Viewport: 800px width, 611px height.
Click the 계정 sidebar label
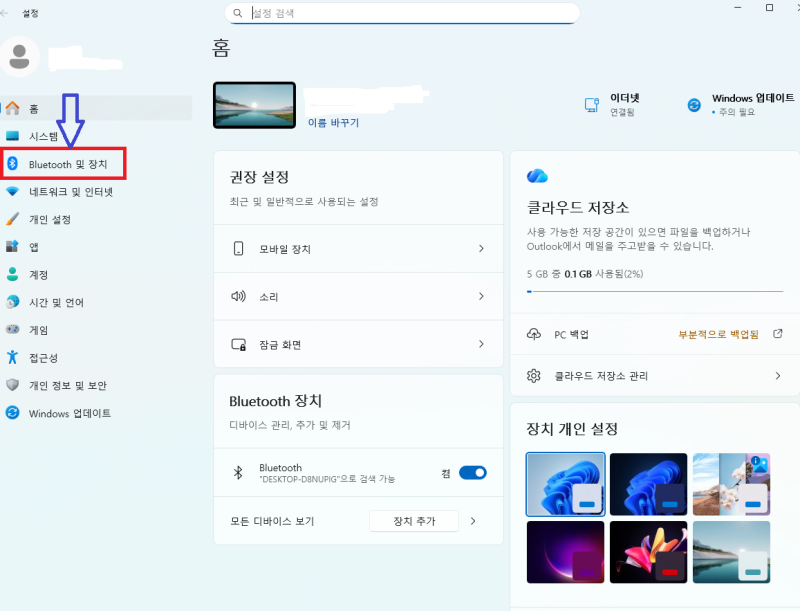(38, 274)
